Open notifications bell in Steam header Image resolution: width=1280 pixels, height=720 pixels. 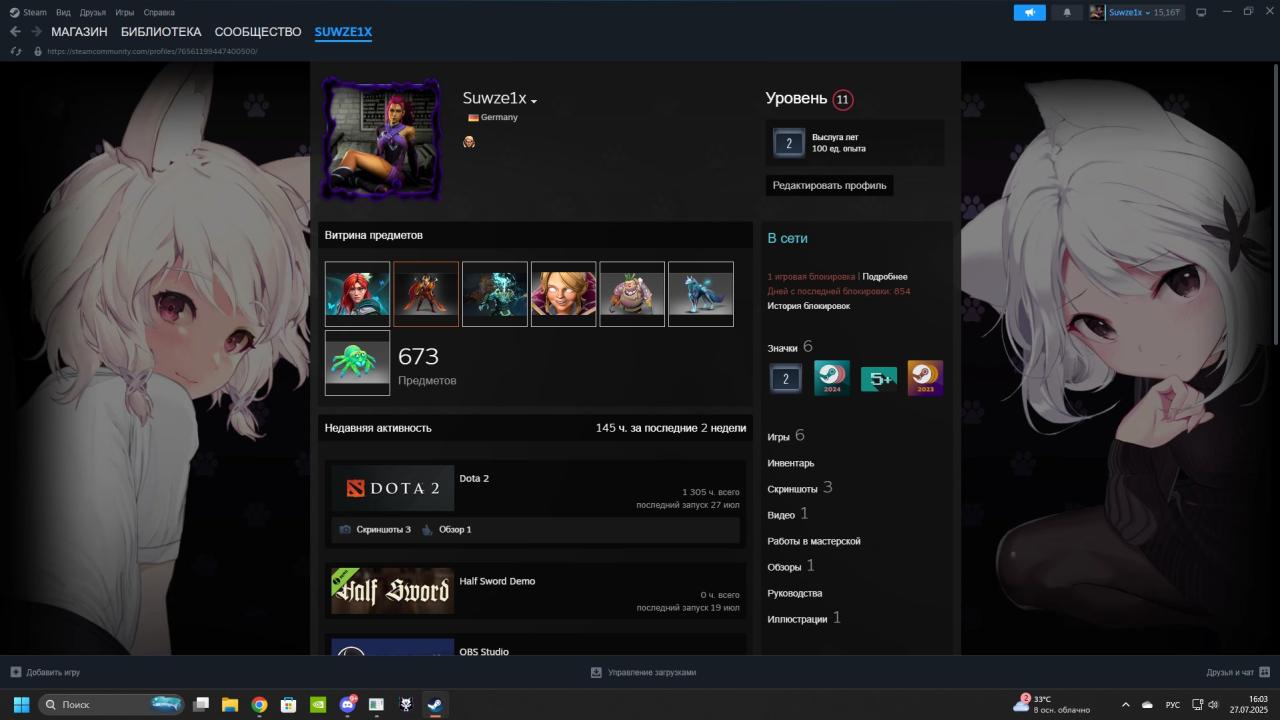(x=1066, y=12)
